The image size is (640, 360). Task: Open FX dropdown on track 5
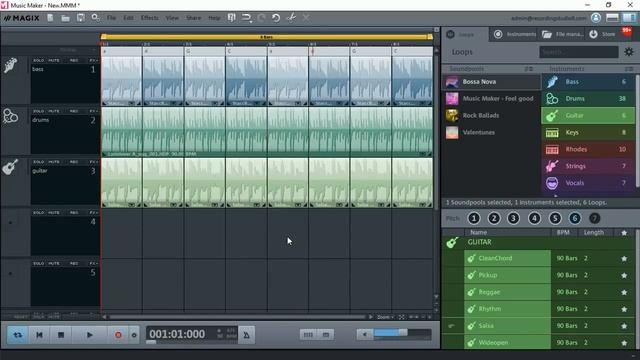[x=93, y=264]
